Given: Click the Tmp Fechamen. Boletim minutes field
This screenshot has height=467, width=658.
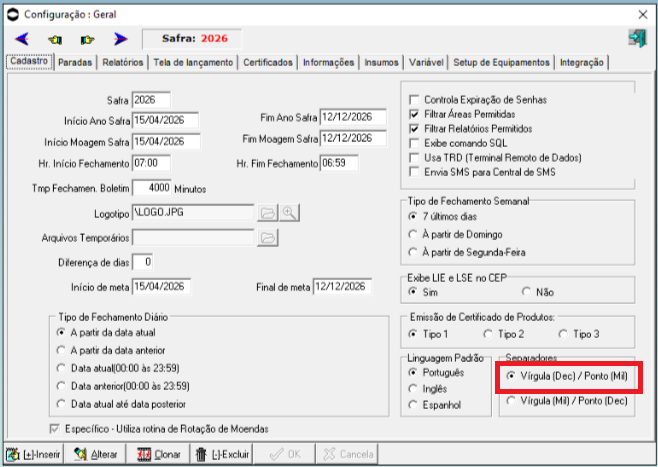Looking at the screenshot, I should point(151,188).
